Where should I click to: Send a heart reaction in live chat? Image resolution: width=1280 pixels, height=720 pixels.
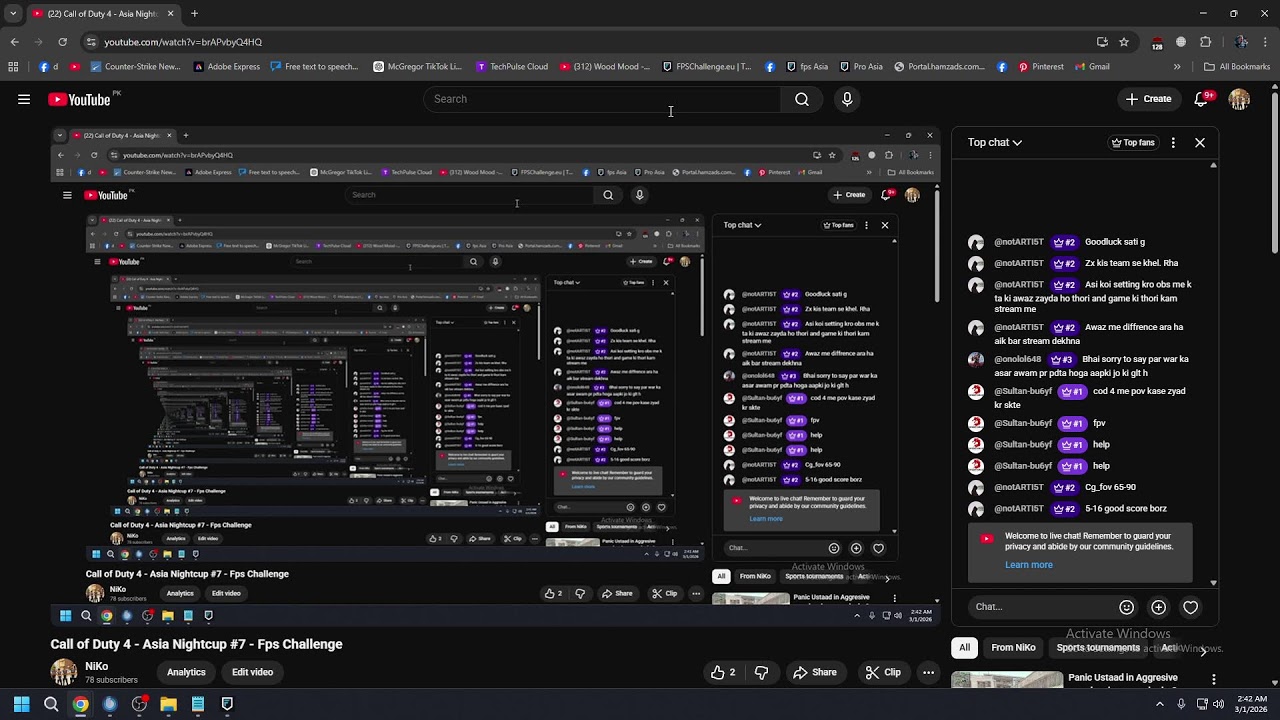click(x=1190, y=607)
